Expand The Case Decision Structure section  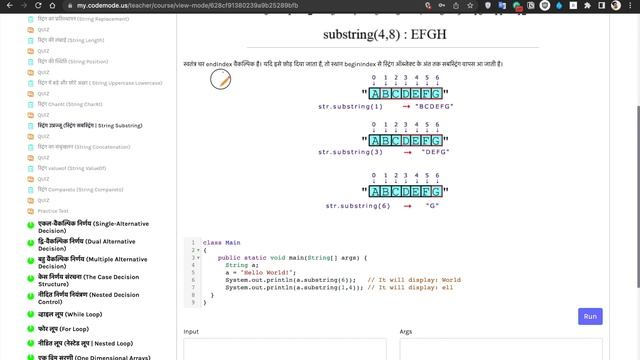pos(89,280)
